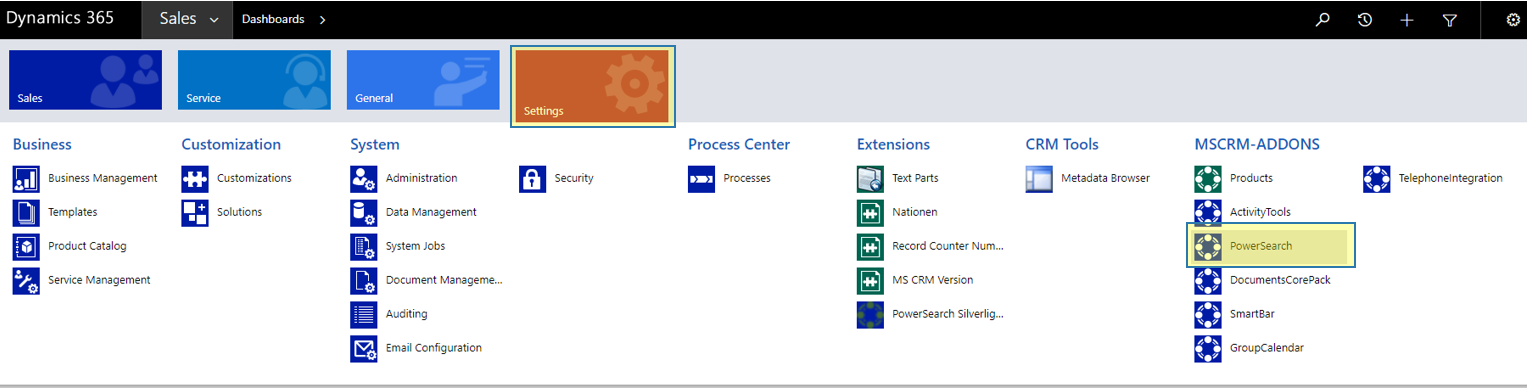The width and height of the screenshot is (1527, 388).
Task: Open Dashboards in the navigation bar
Action: coord(273,19)
